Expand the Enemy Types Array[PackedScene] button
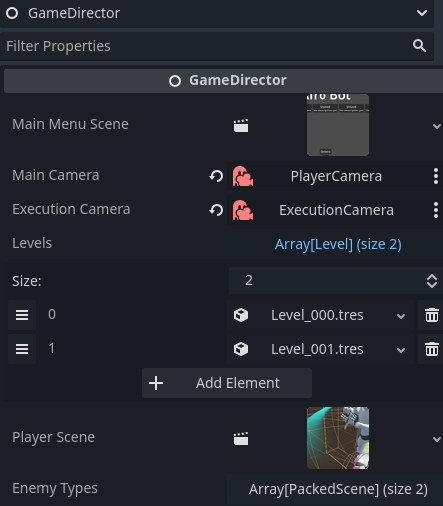This screenshot has width=443, height=506. 338,489
